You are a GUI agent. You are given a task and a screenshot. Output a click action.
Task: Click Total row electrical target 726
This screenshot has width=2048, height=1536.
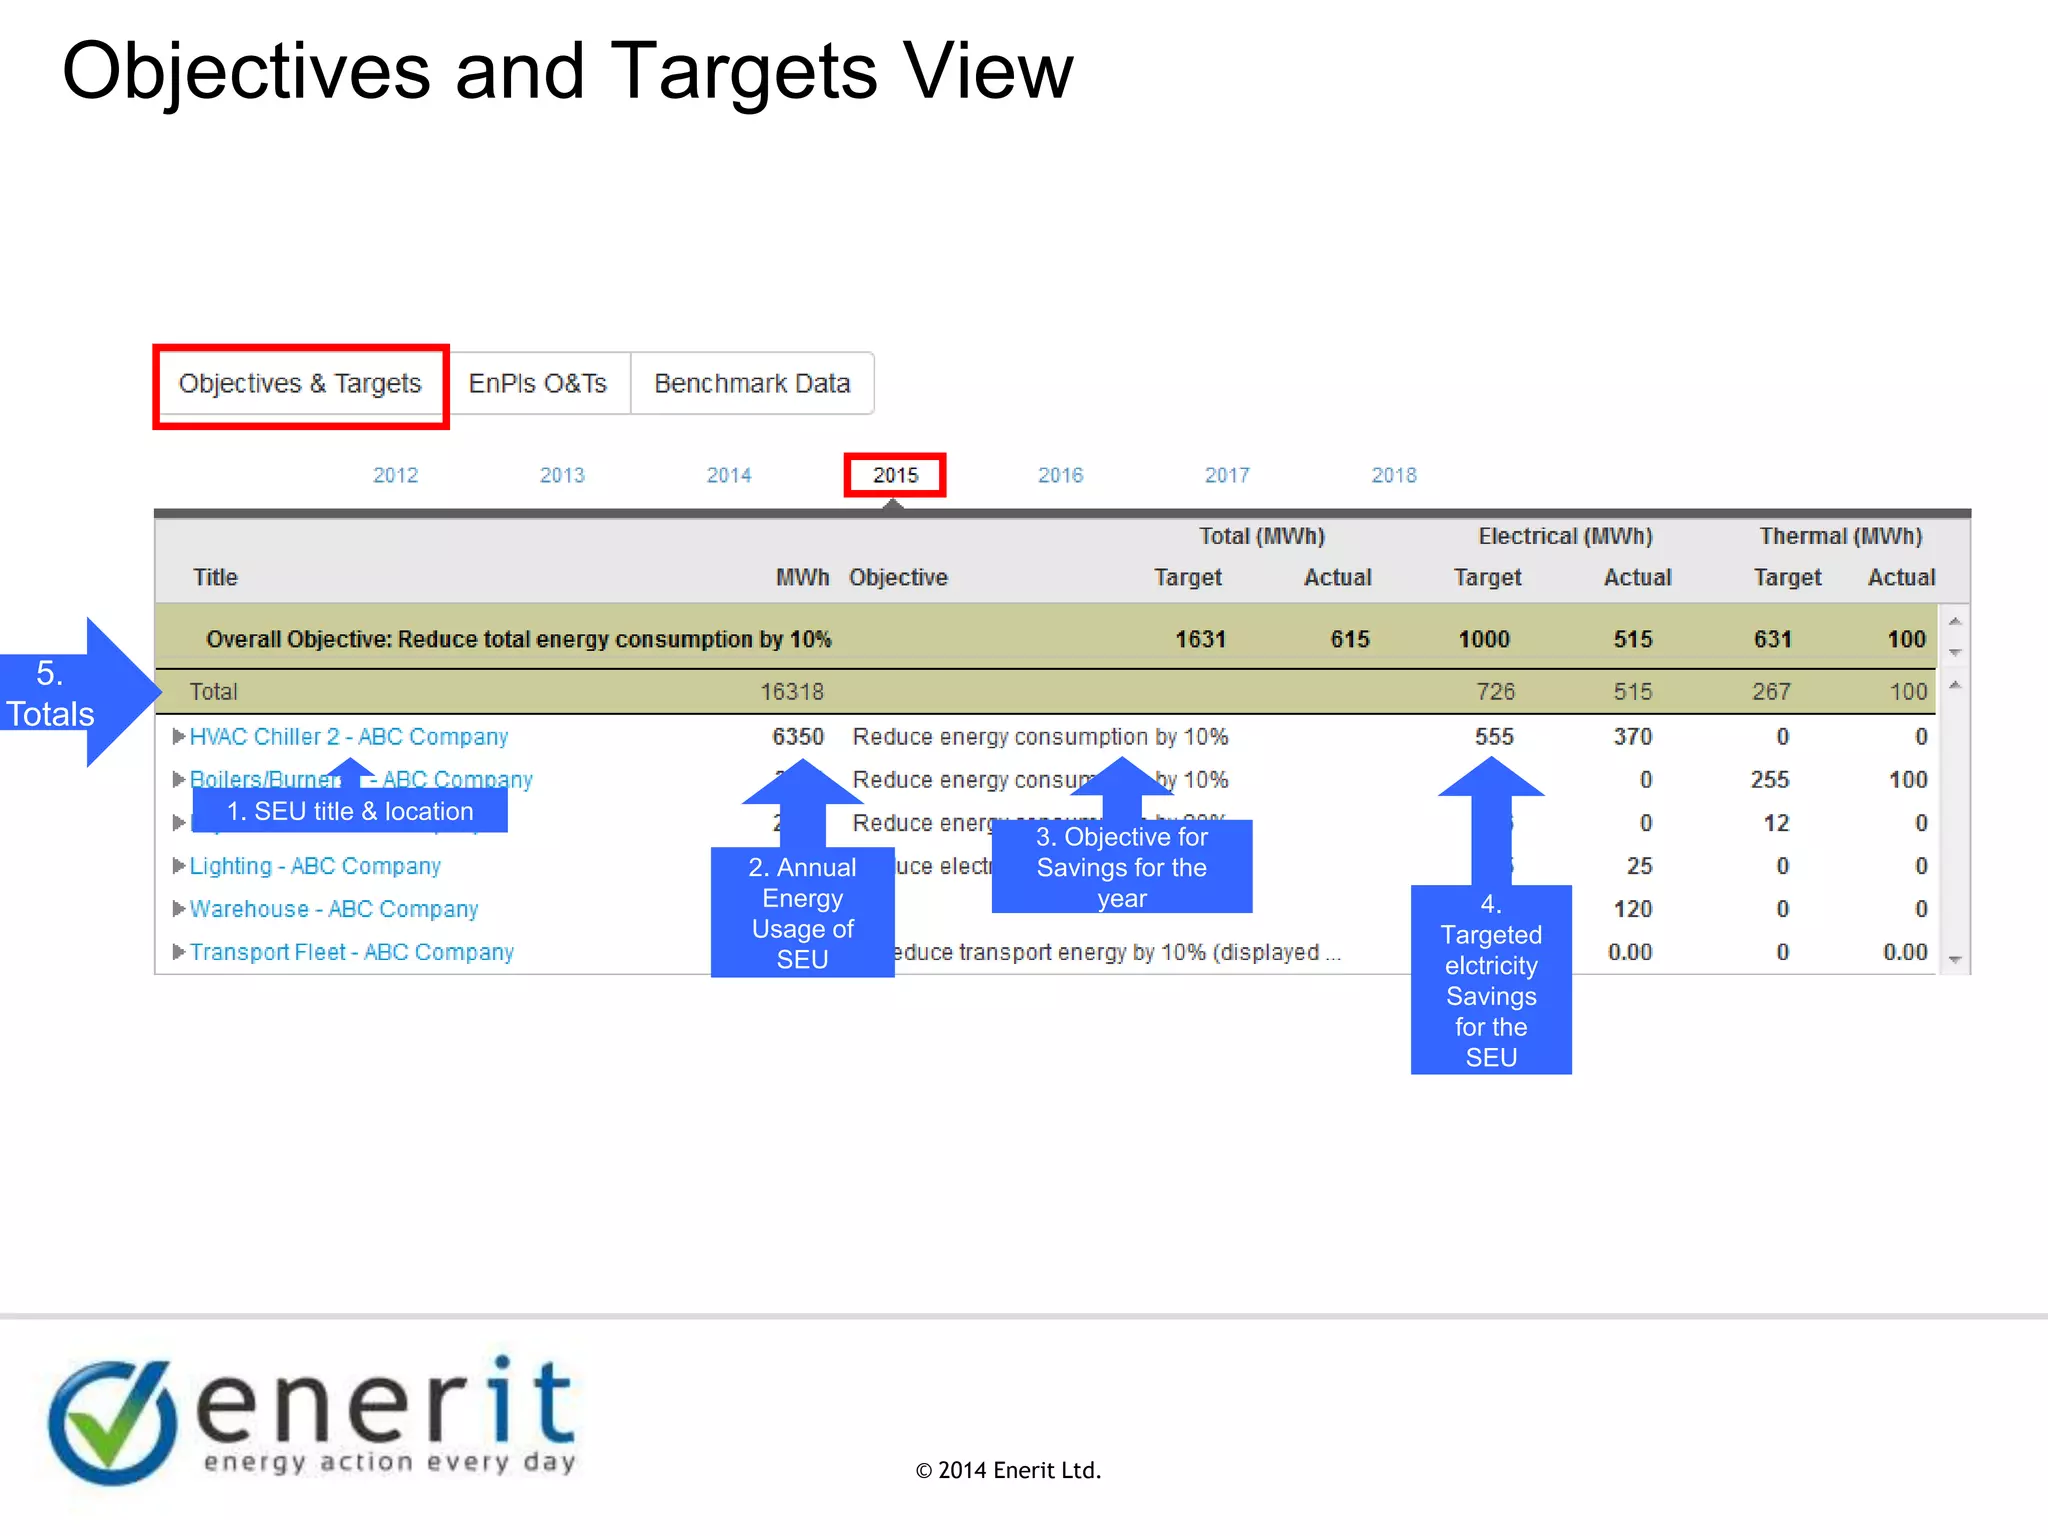[1496, 692]
